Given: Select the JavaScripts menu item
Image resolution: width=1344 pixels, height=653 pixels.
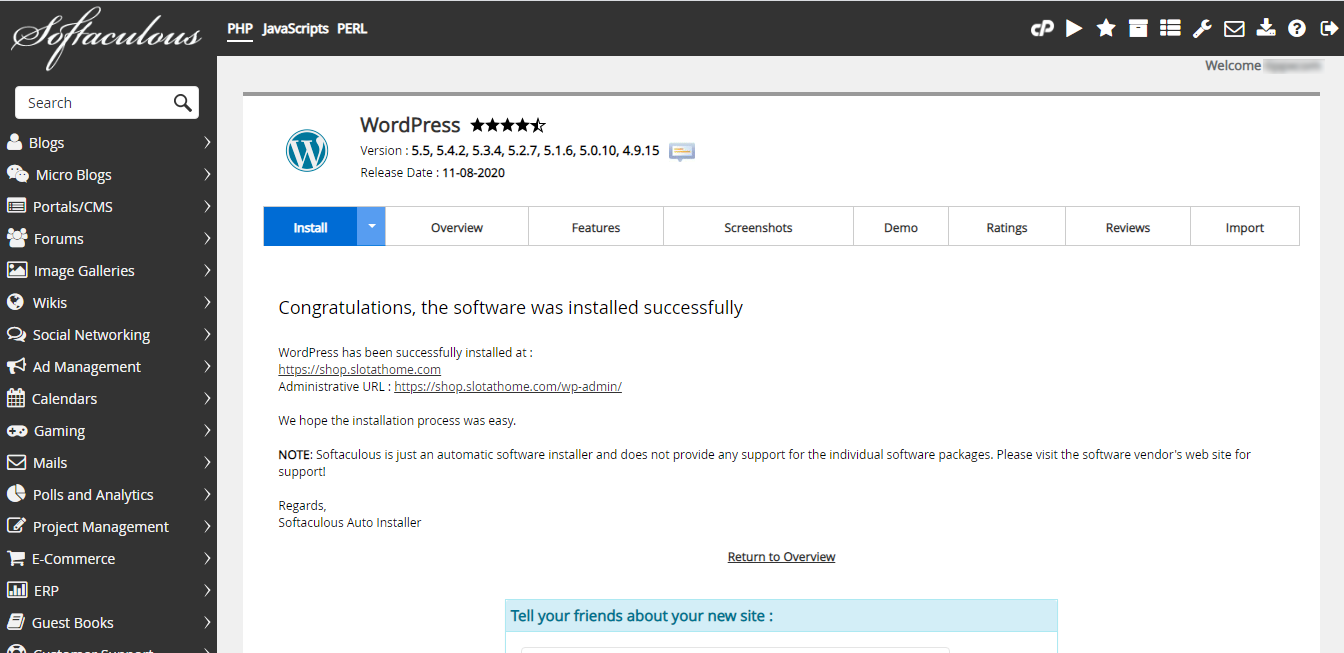Looking at the screenshot, I should [295, 29].
